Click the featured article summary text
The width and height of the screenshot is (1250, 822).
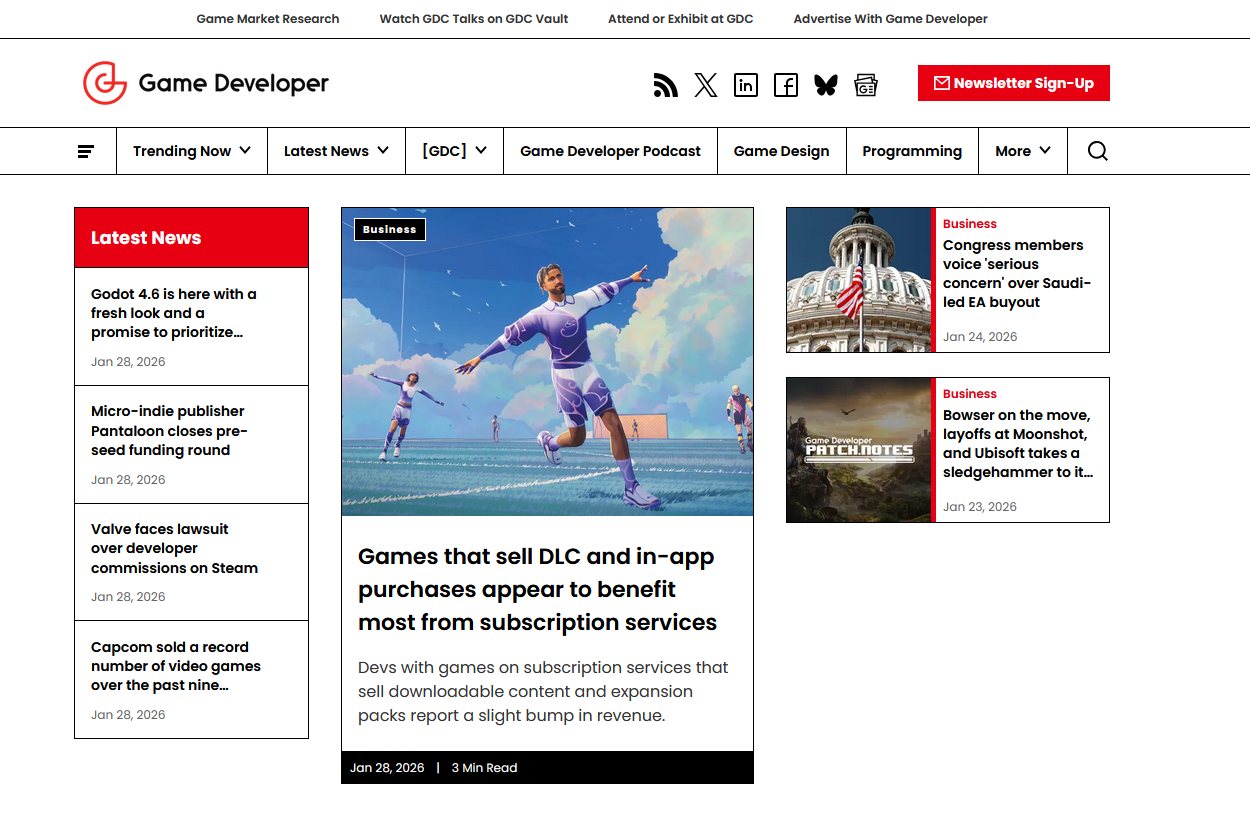click(543, 691)
